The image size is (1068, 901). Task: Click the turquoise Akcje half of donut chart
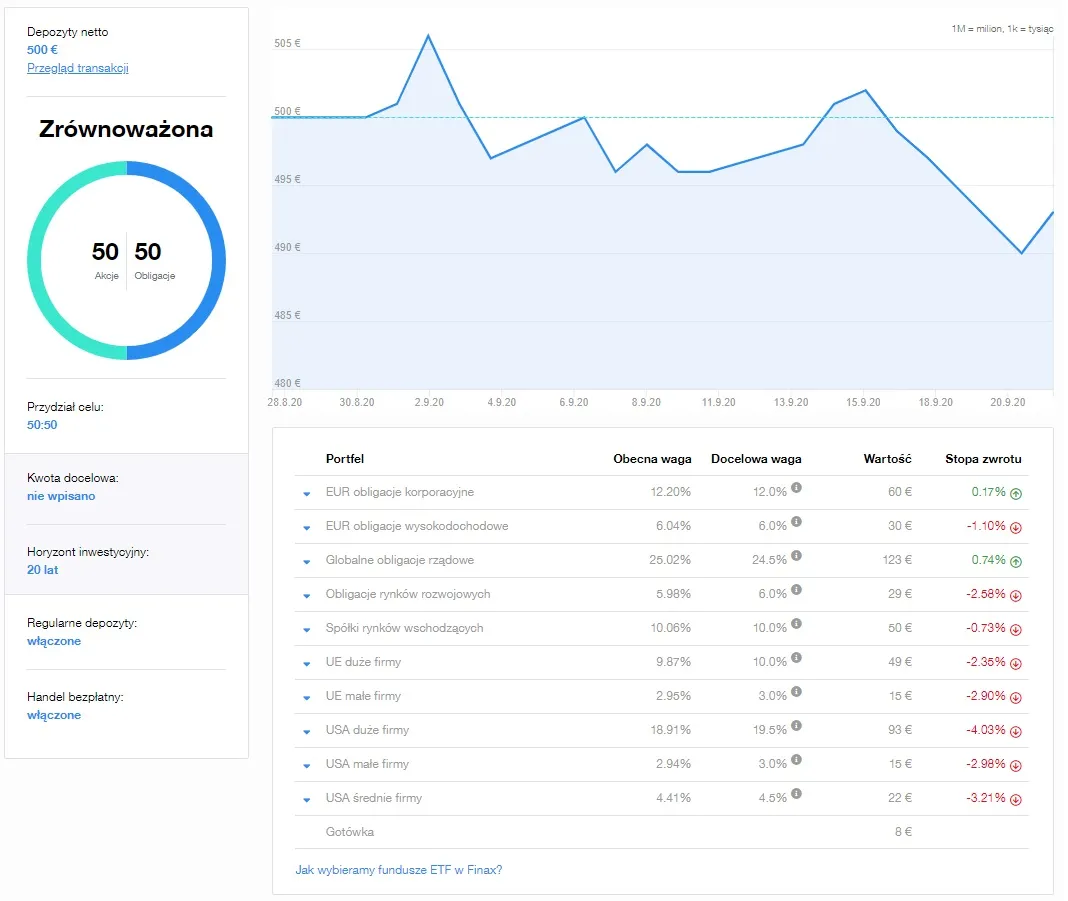click(35, 260)
